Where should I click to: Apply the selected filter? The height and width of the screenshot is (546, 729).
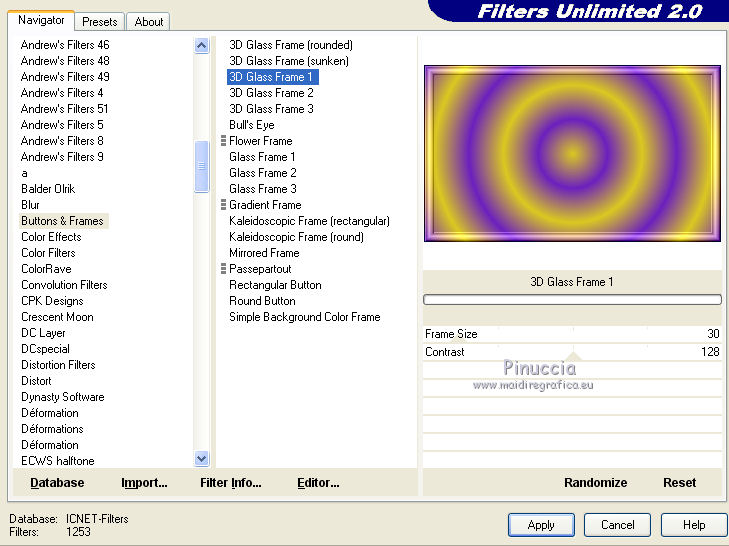(541, 525)
